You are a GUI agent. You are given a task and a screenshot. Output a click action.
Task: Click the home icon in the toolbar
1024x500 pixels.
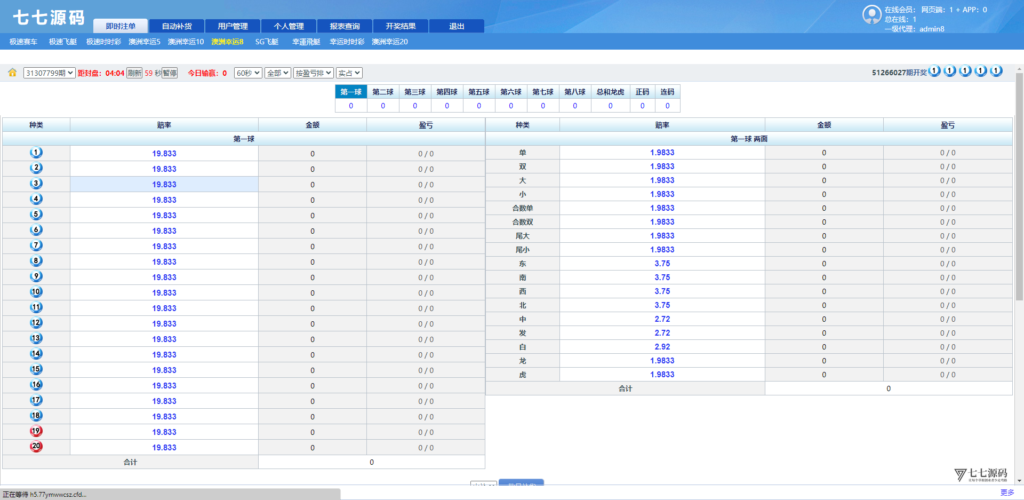click(x=12, y=73)
